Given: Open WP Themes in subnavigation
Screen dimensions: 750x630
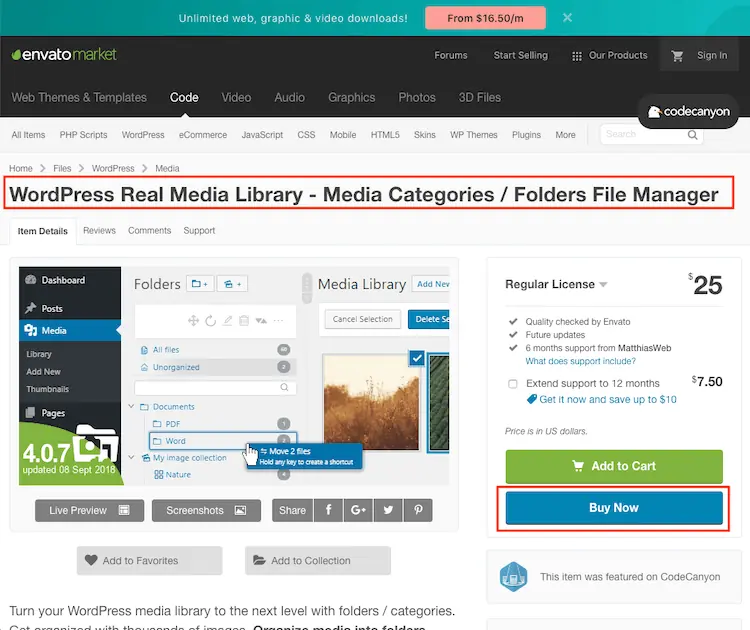Looking at the screenshot, I should click(x=474, y=135).
